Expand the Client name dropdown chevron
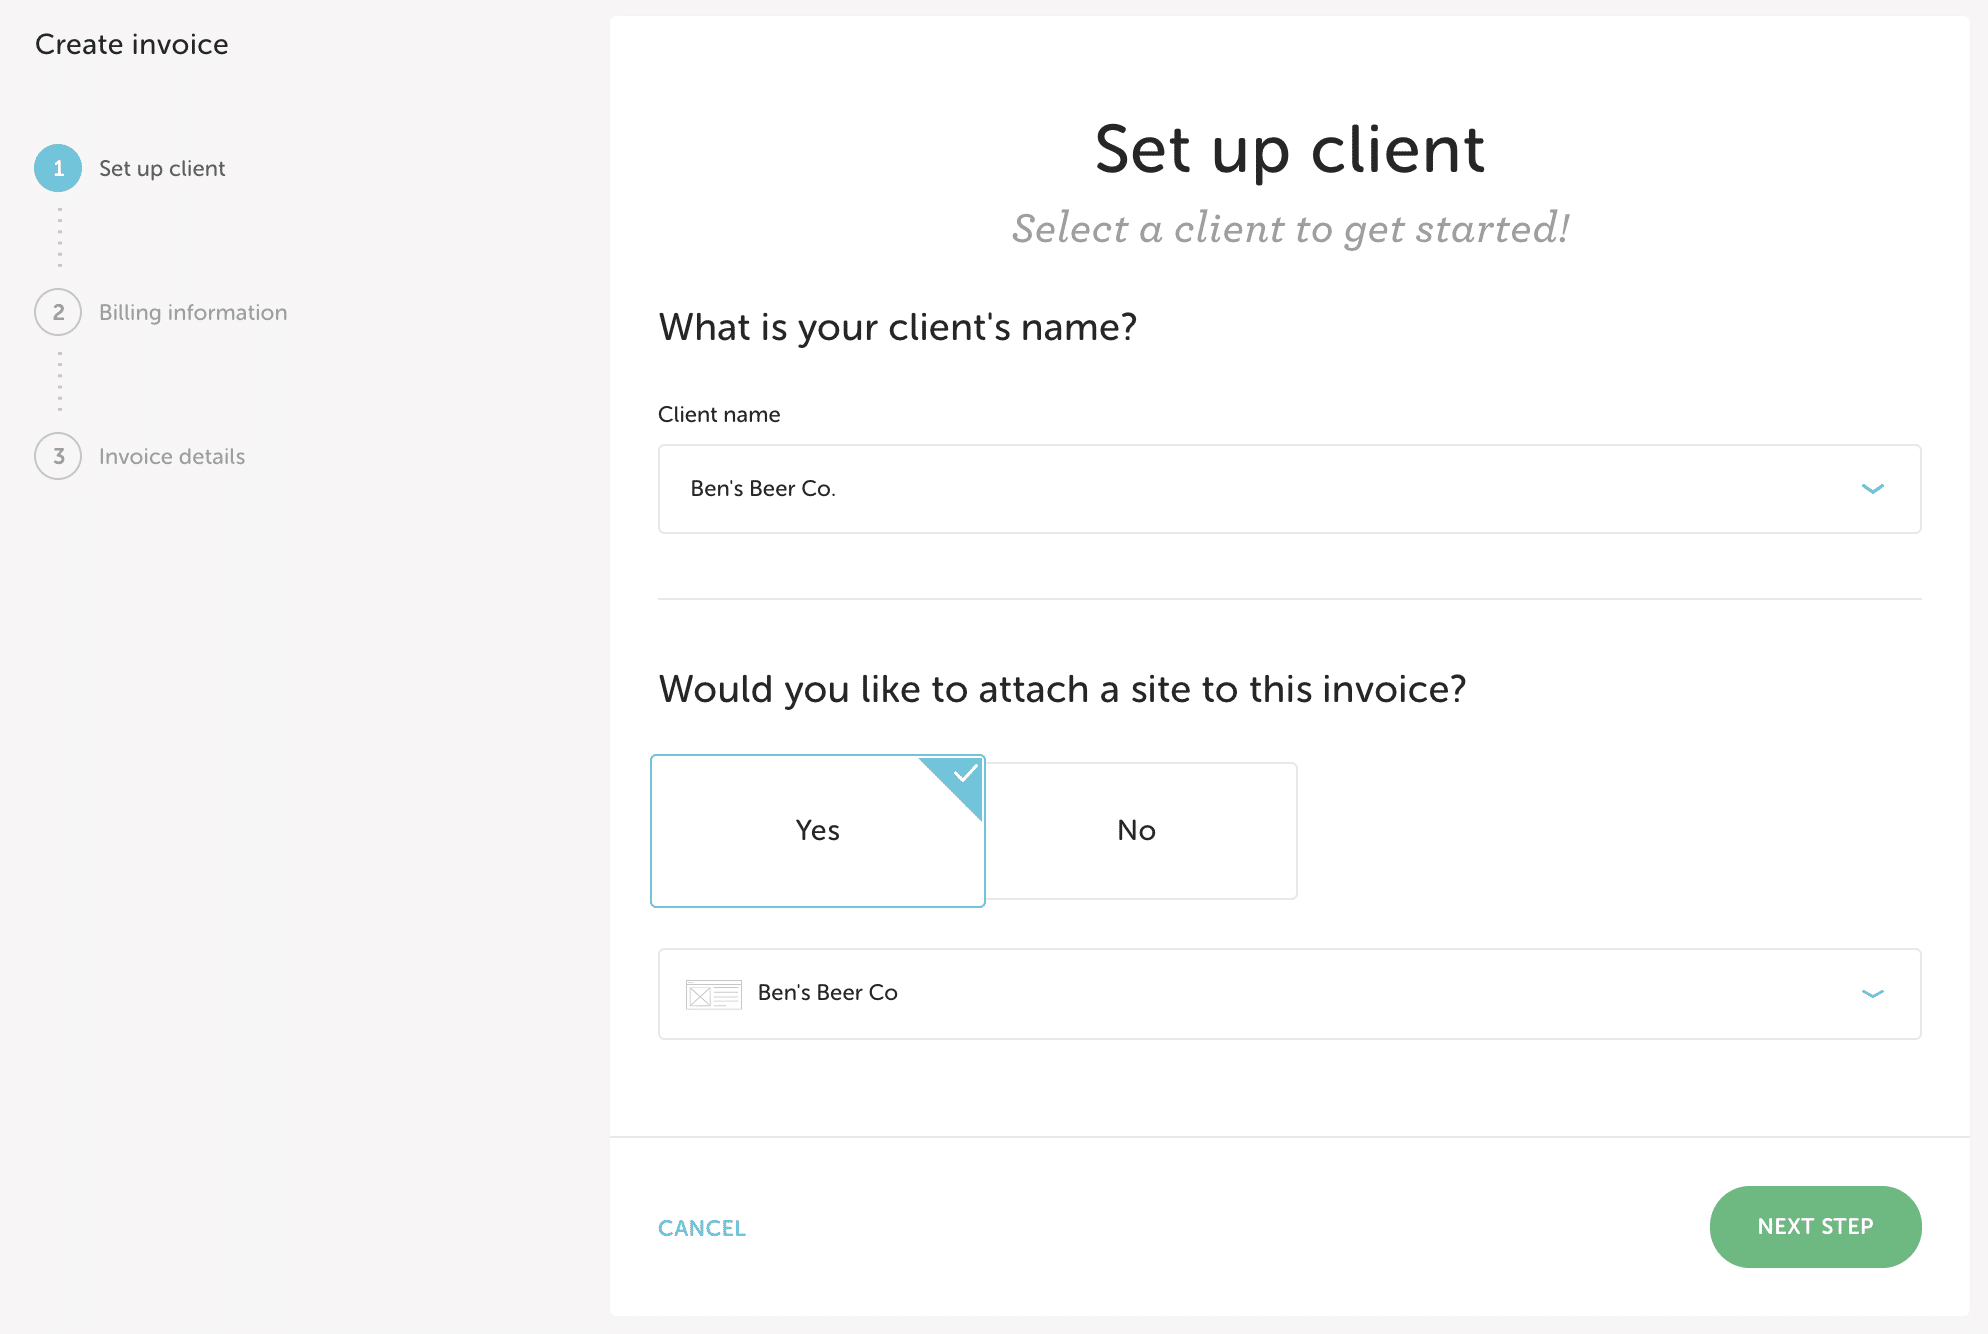The width and height of the screenshot is (1988, 1334). coord(1872,489)
